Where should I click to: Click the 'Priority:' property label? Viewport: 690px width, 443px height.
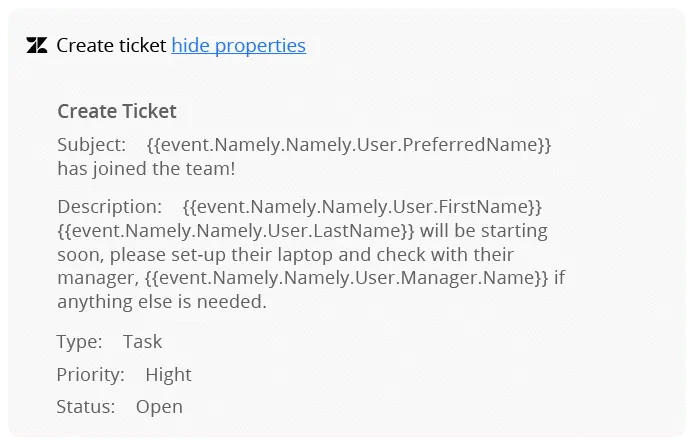[90, 375]
